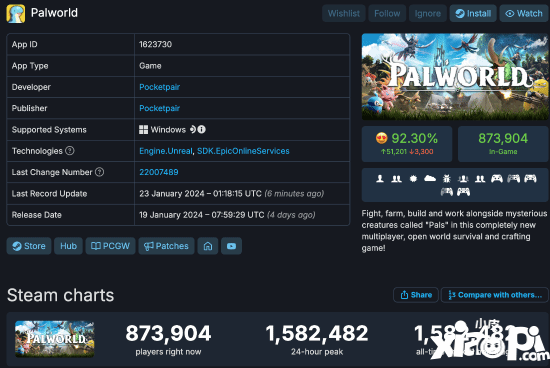Open Compare with others menu

[495, 295]
